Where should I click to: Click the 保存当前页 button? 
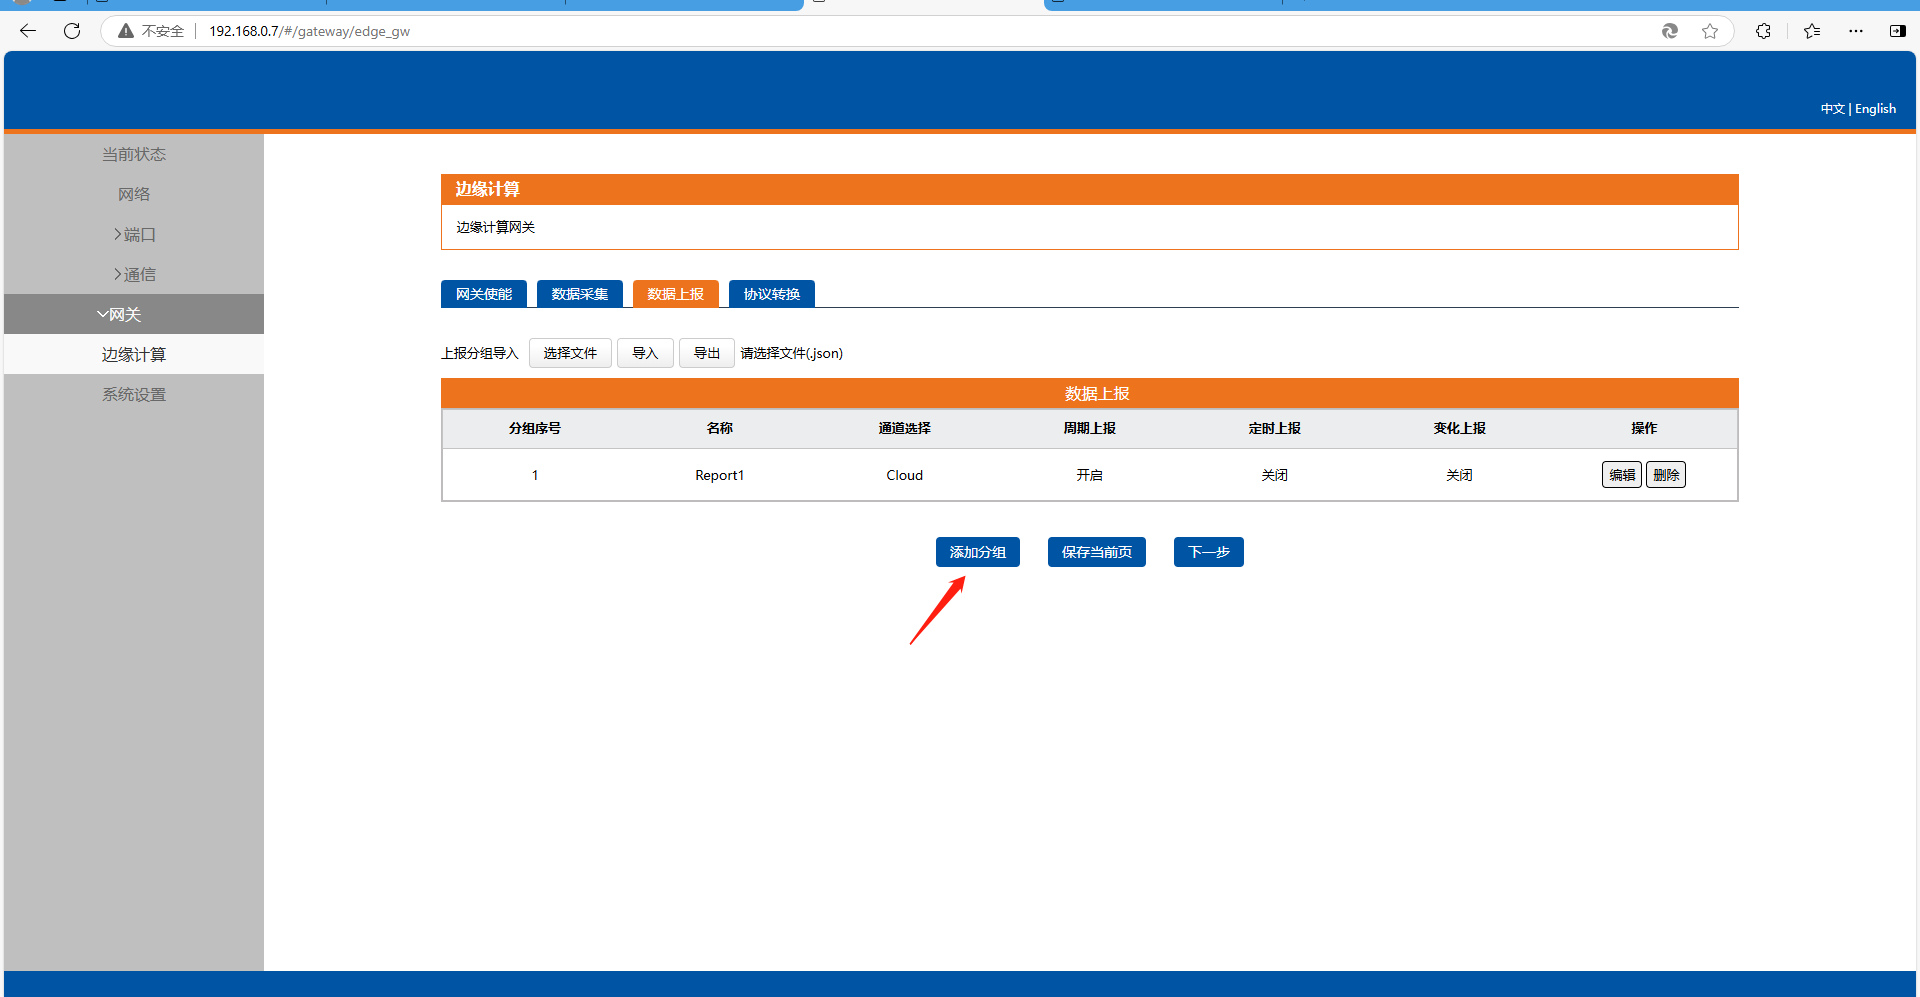click(1097, 552)
